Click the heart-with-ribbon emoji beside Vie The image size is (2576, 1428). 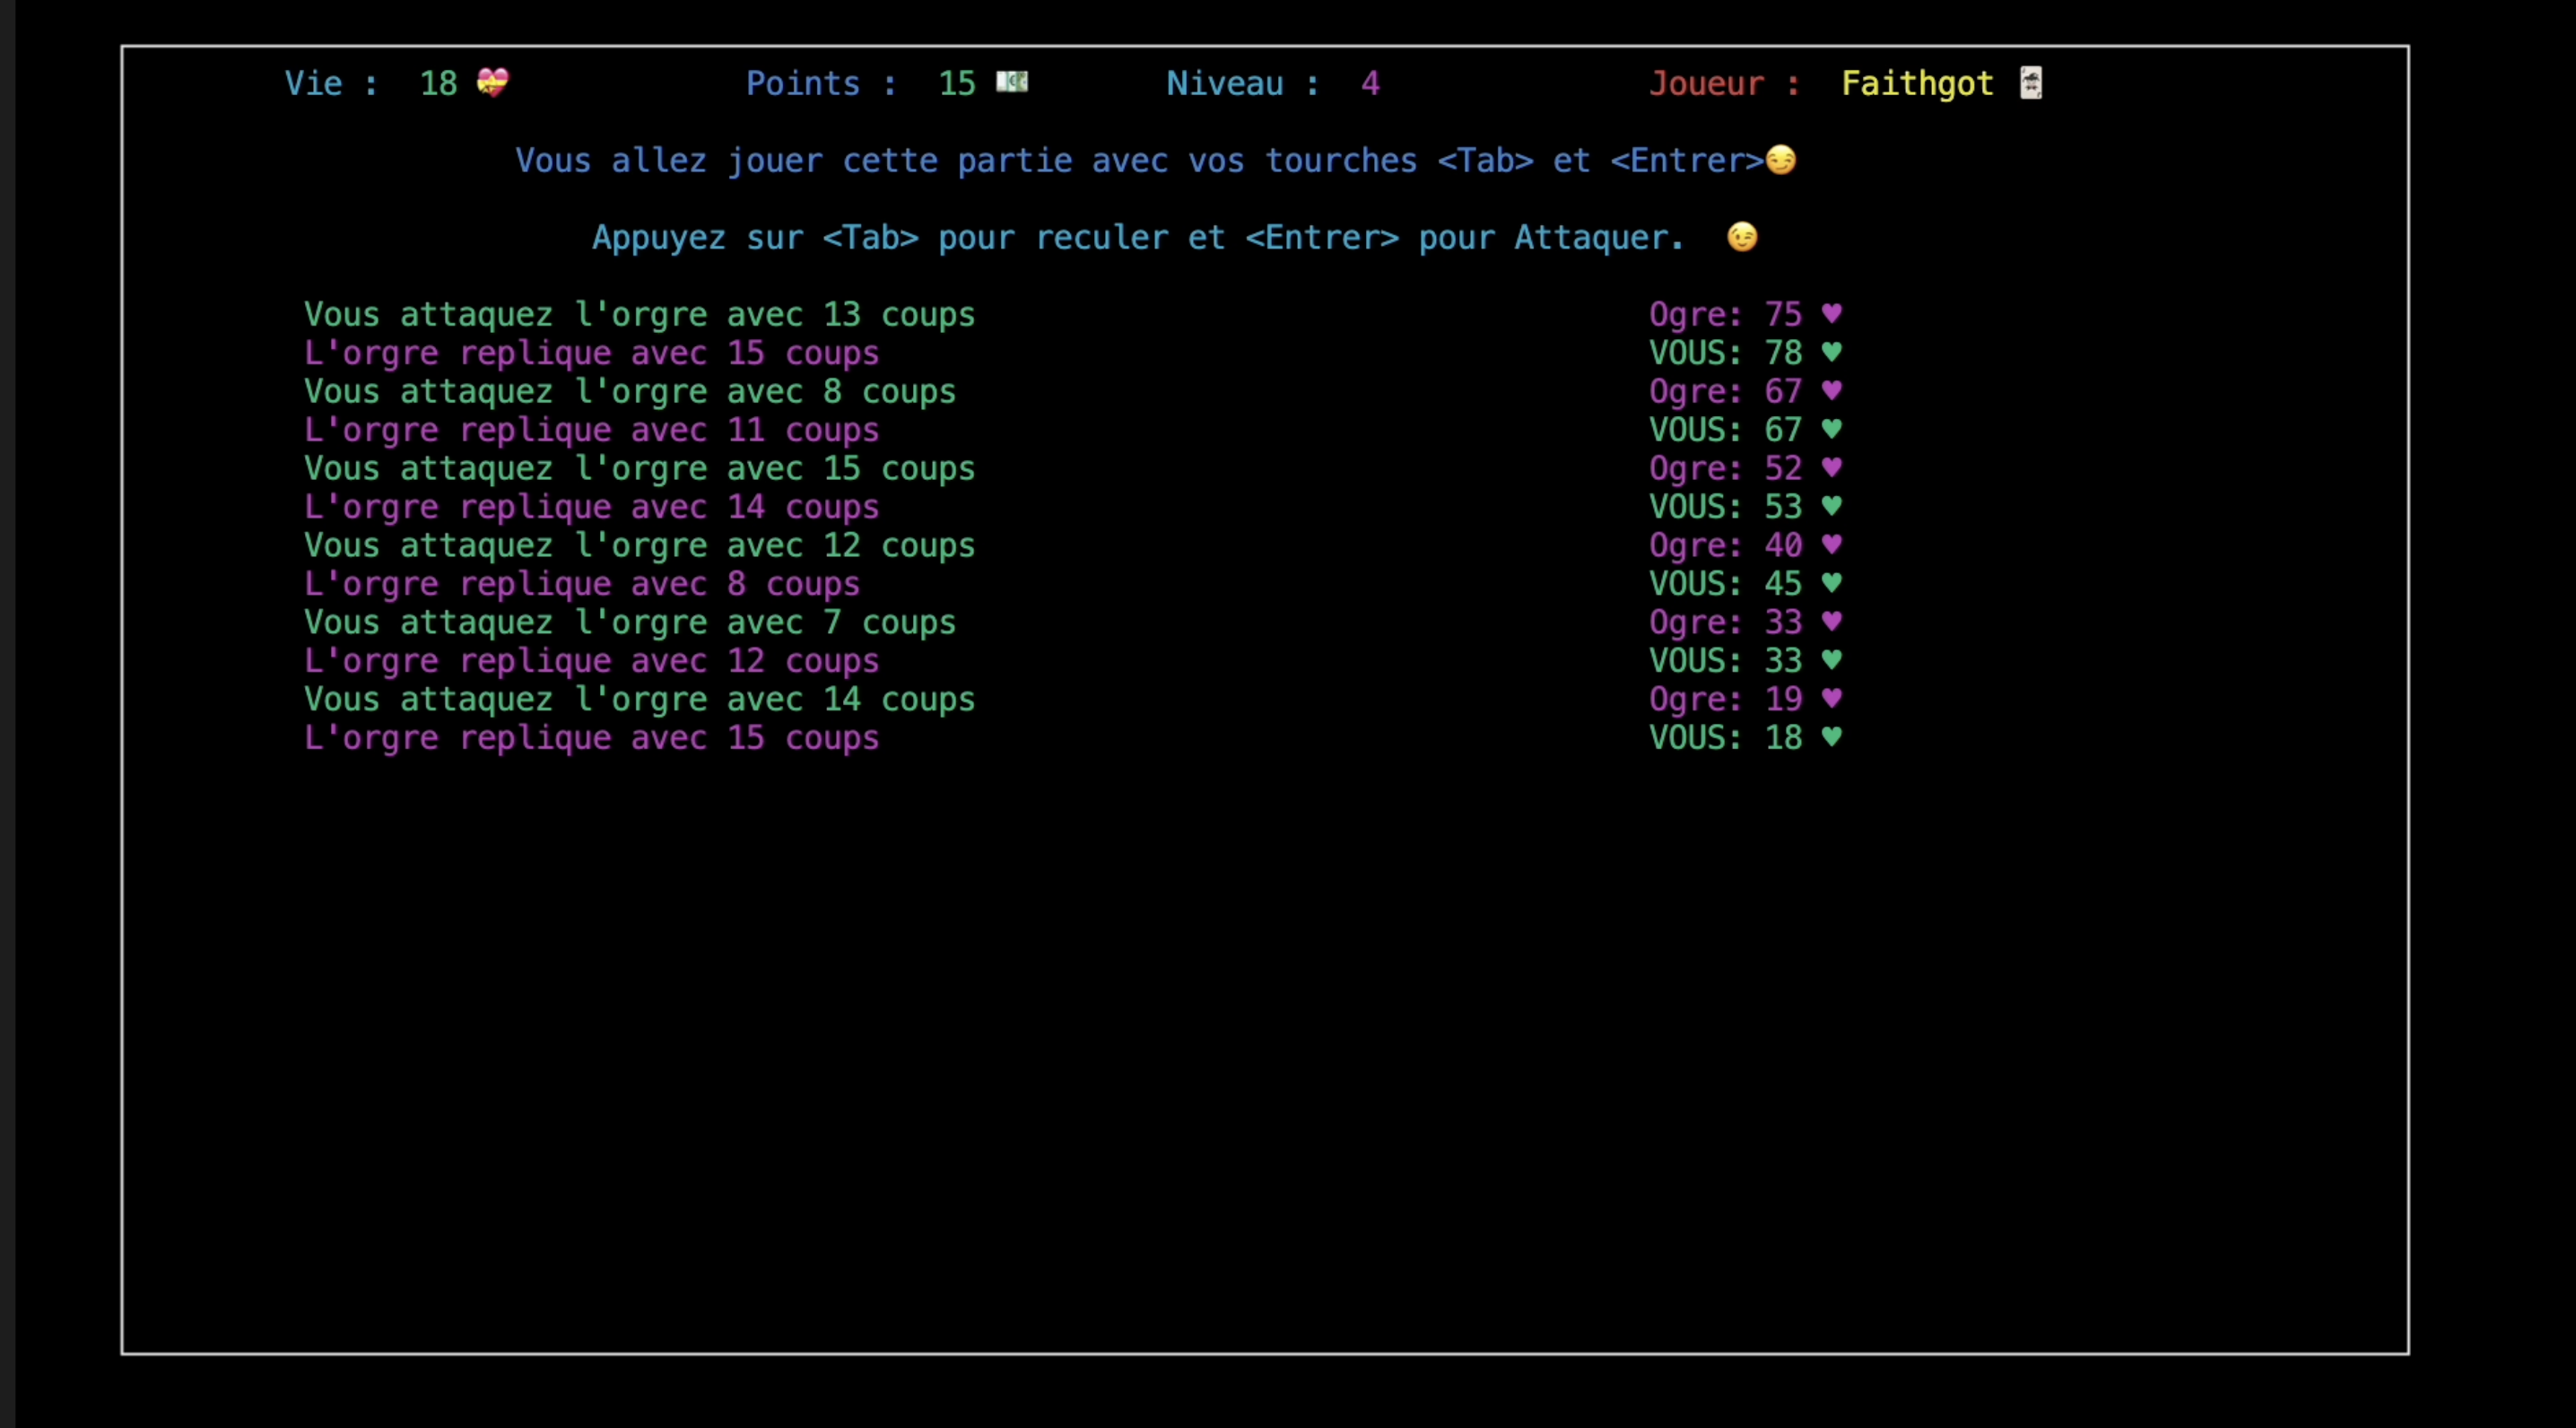click(492, 83)
